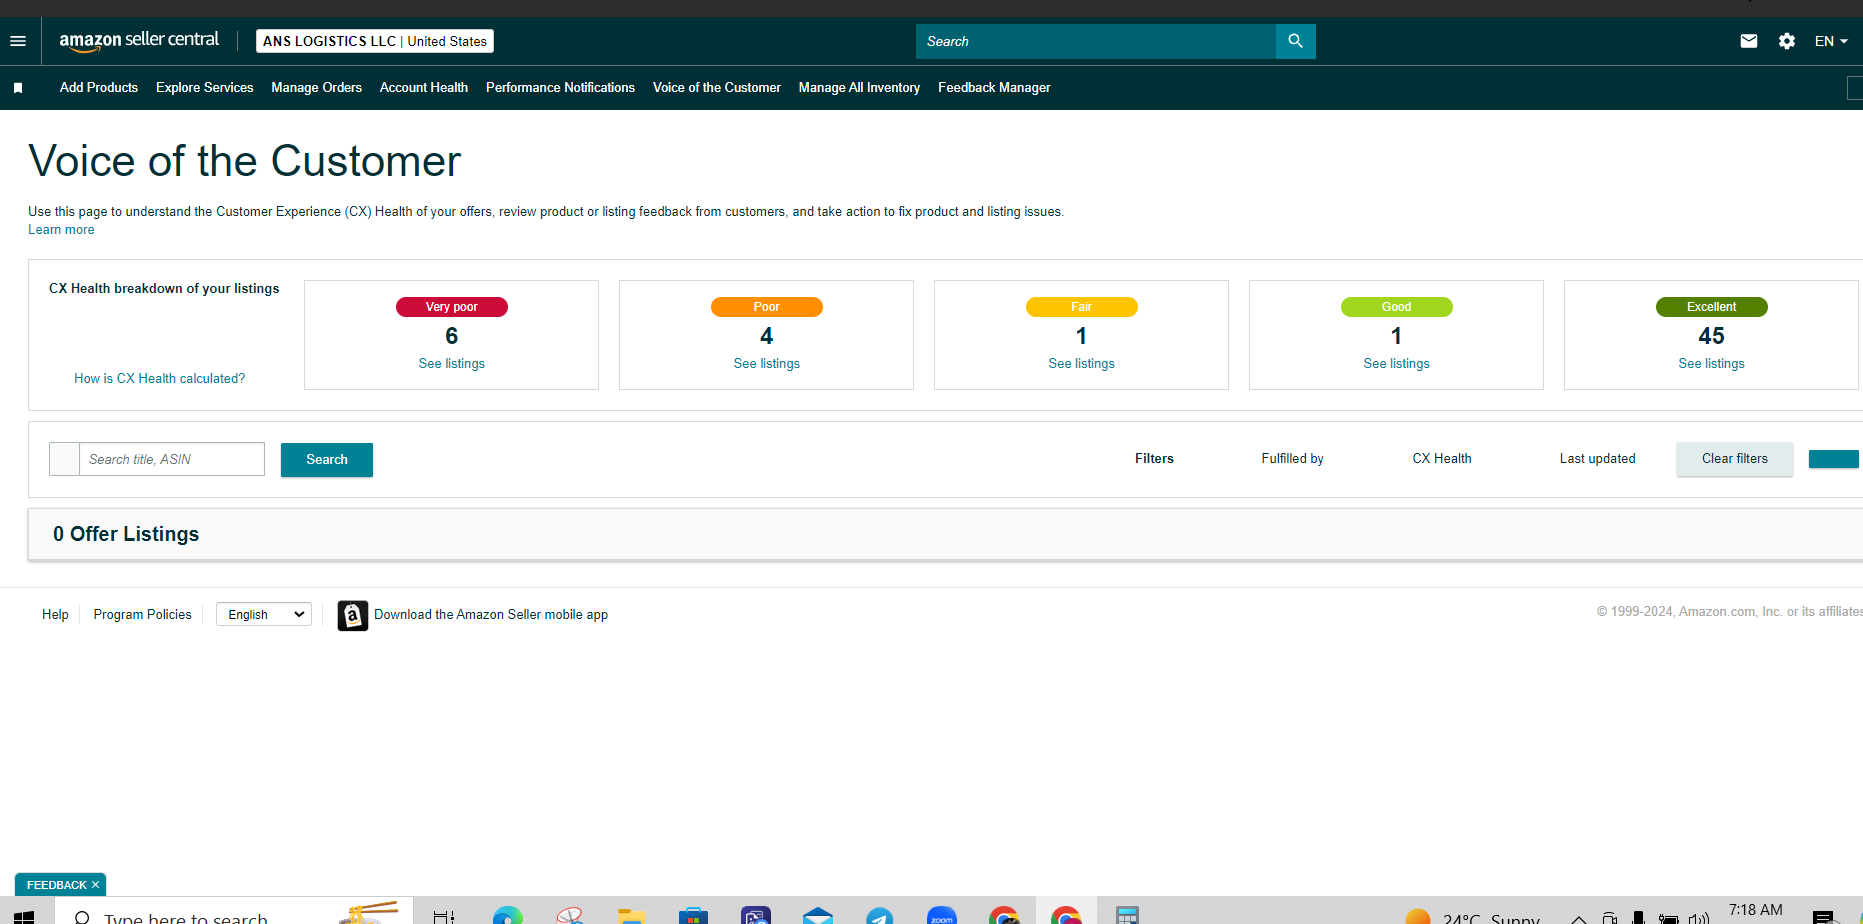This screenshot has width=1863, height=924.
Task: Open the settings gear icon
Action: [1787, 41]
